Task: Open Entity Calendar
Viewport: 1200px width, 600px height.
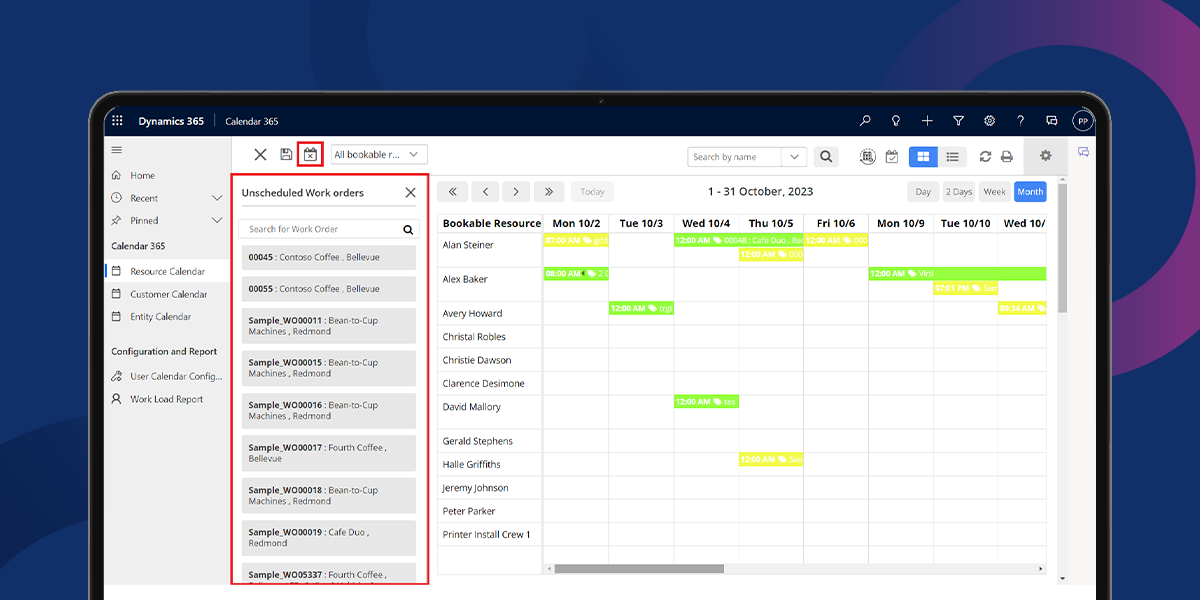Action: 160,316
